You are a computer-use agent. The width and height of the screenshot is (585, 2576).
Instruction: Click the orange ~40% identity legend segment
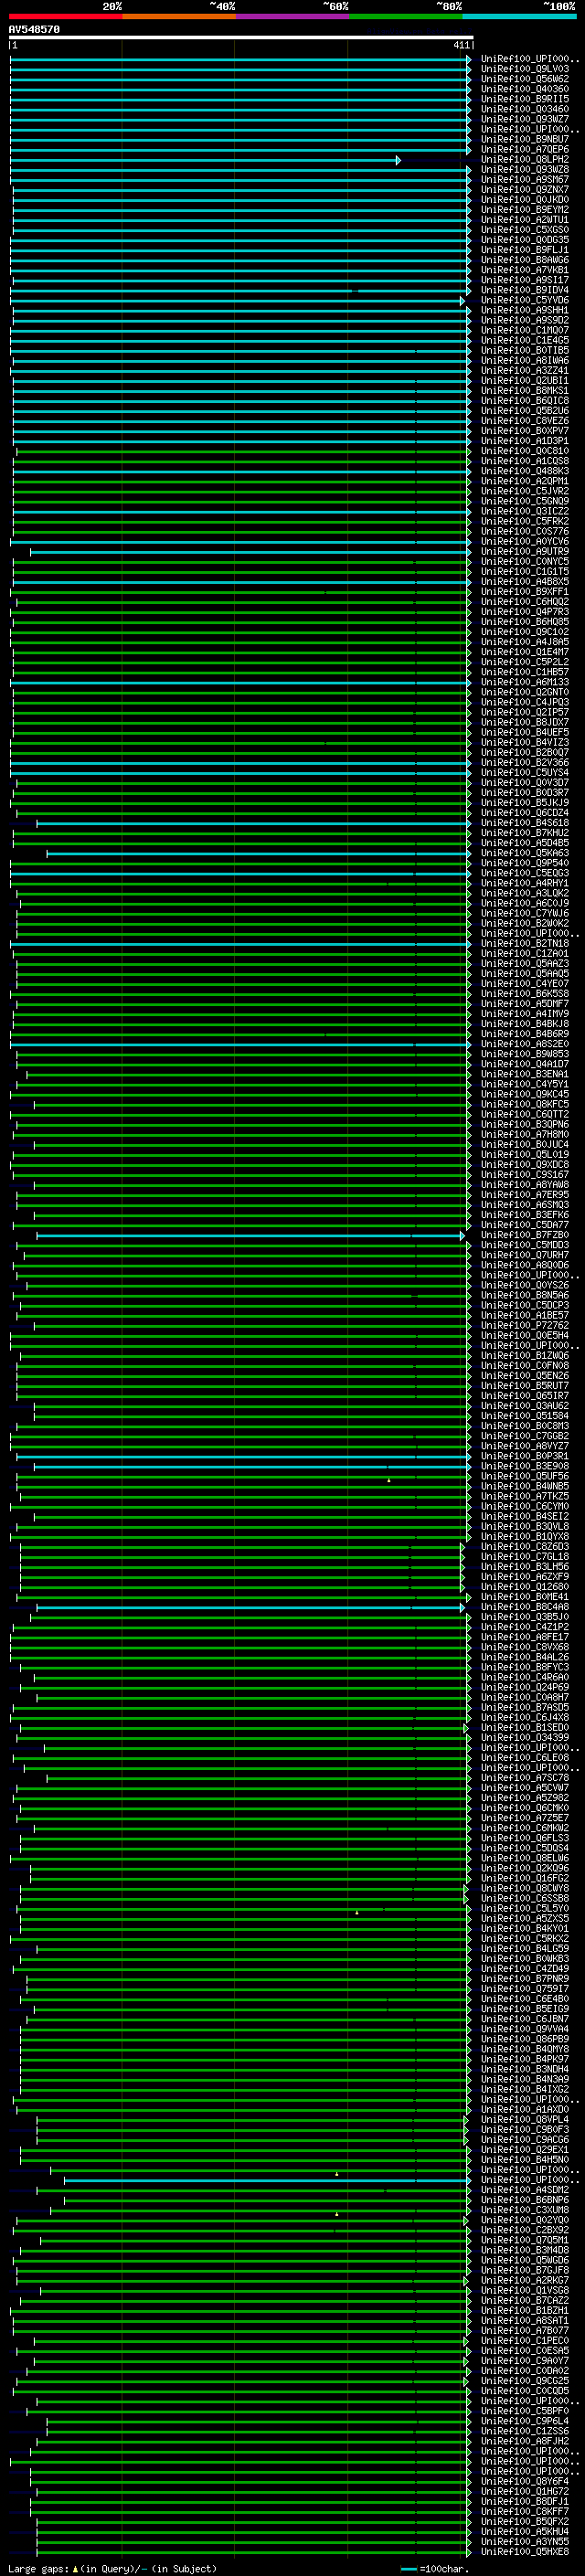179,17
